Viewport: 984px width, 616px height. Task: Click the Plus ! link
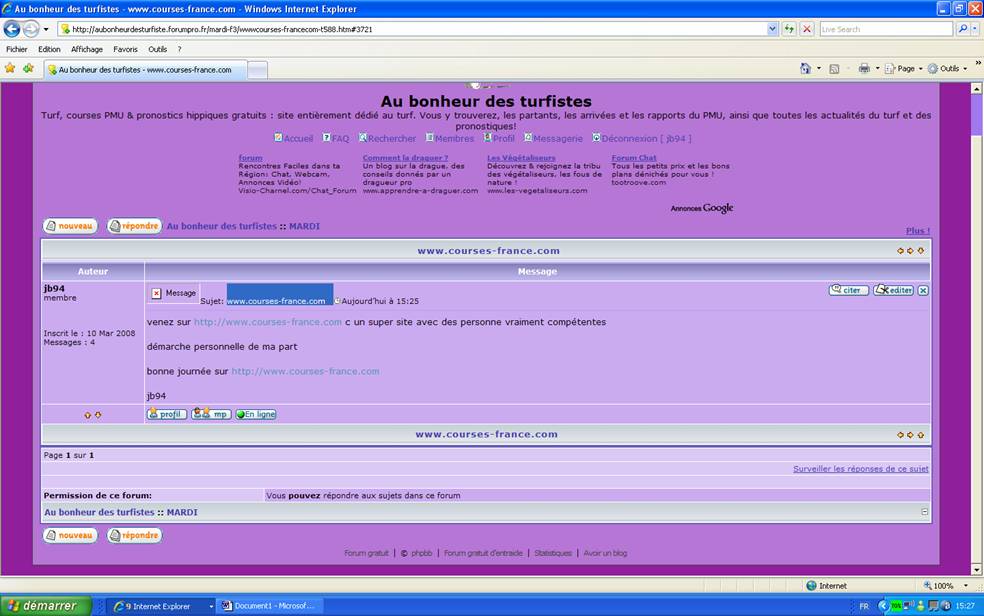click(x=918, y=231)
